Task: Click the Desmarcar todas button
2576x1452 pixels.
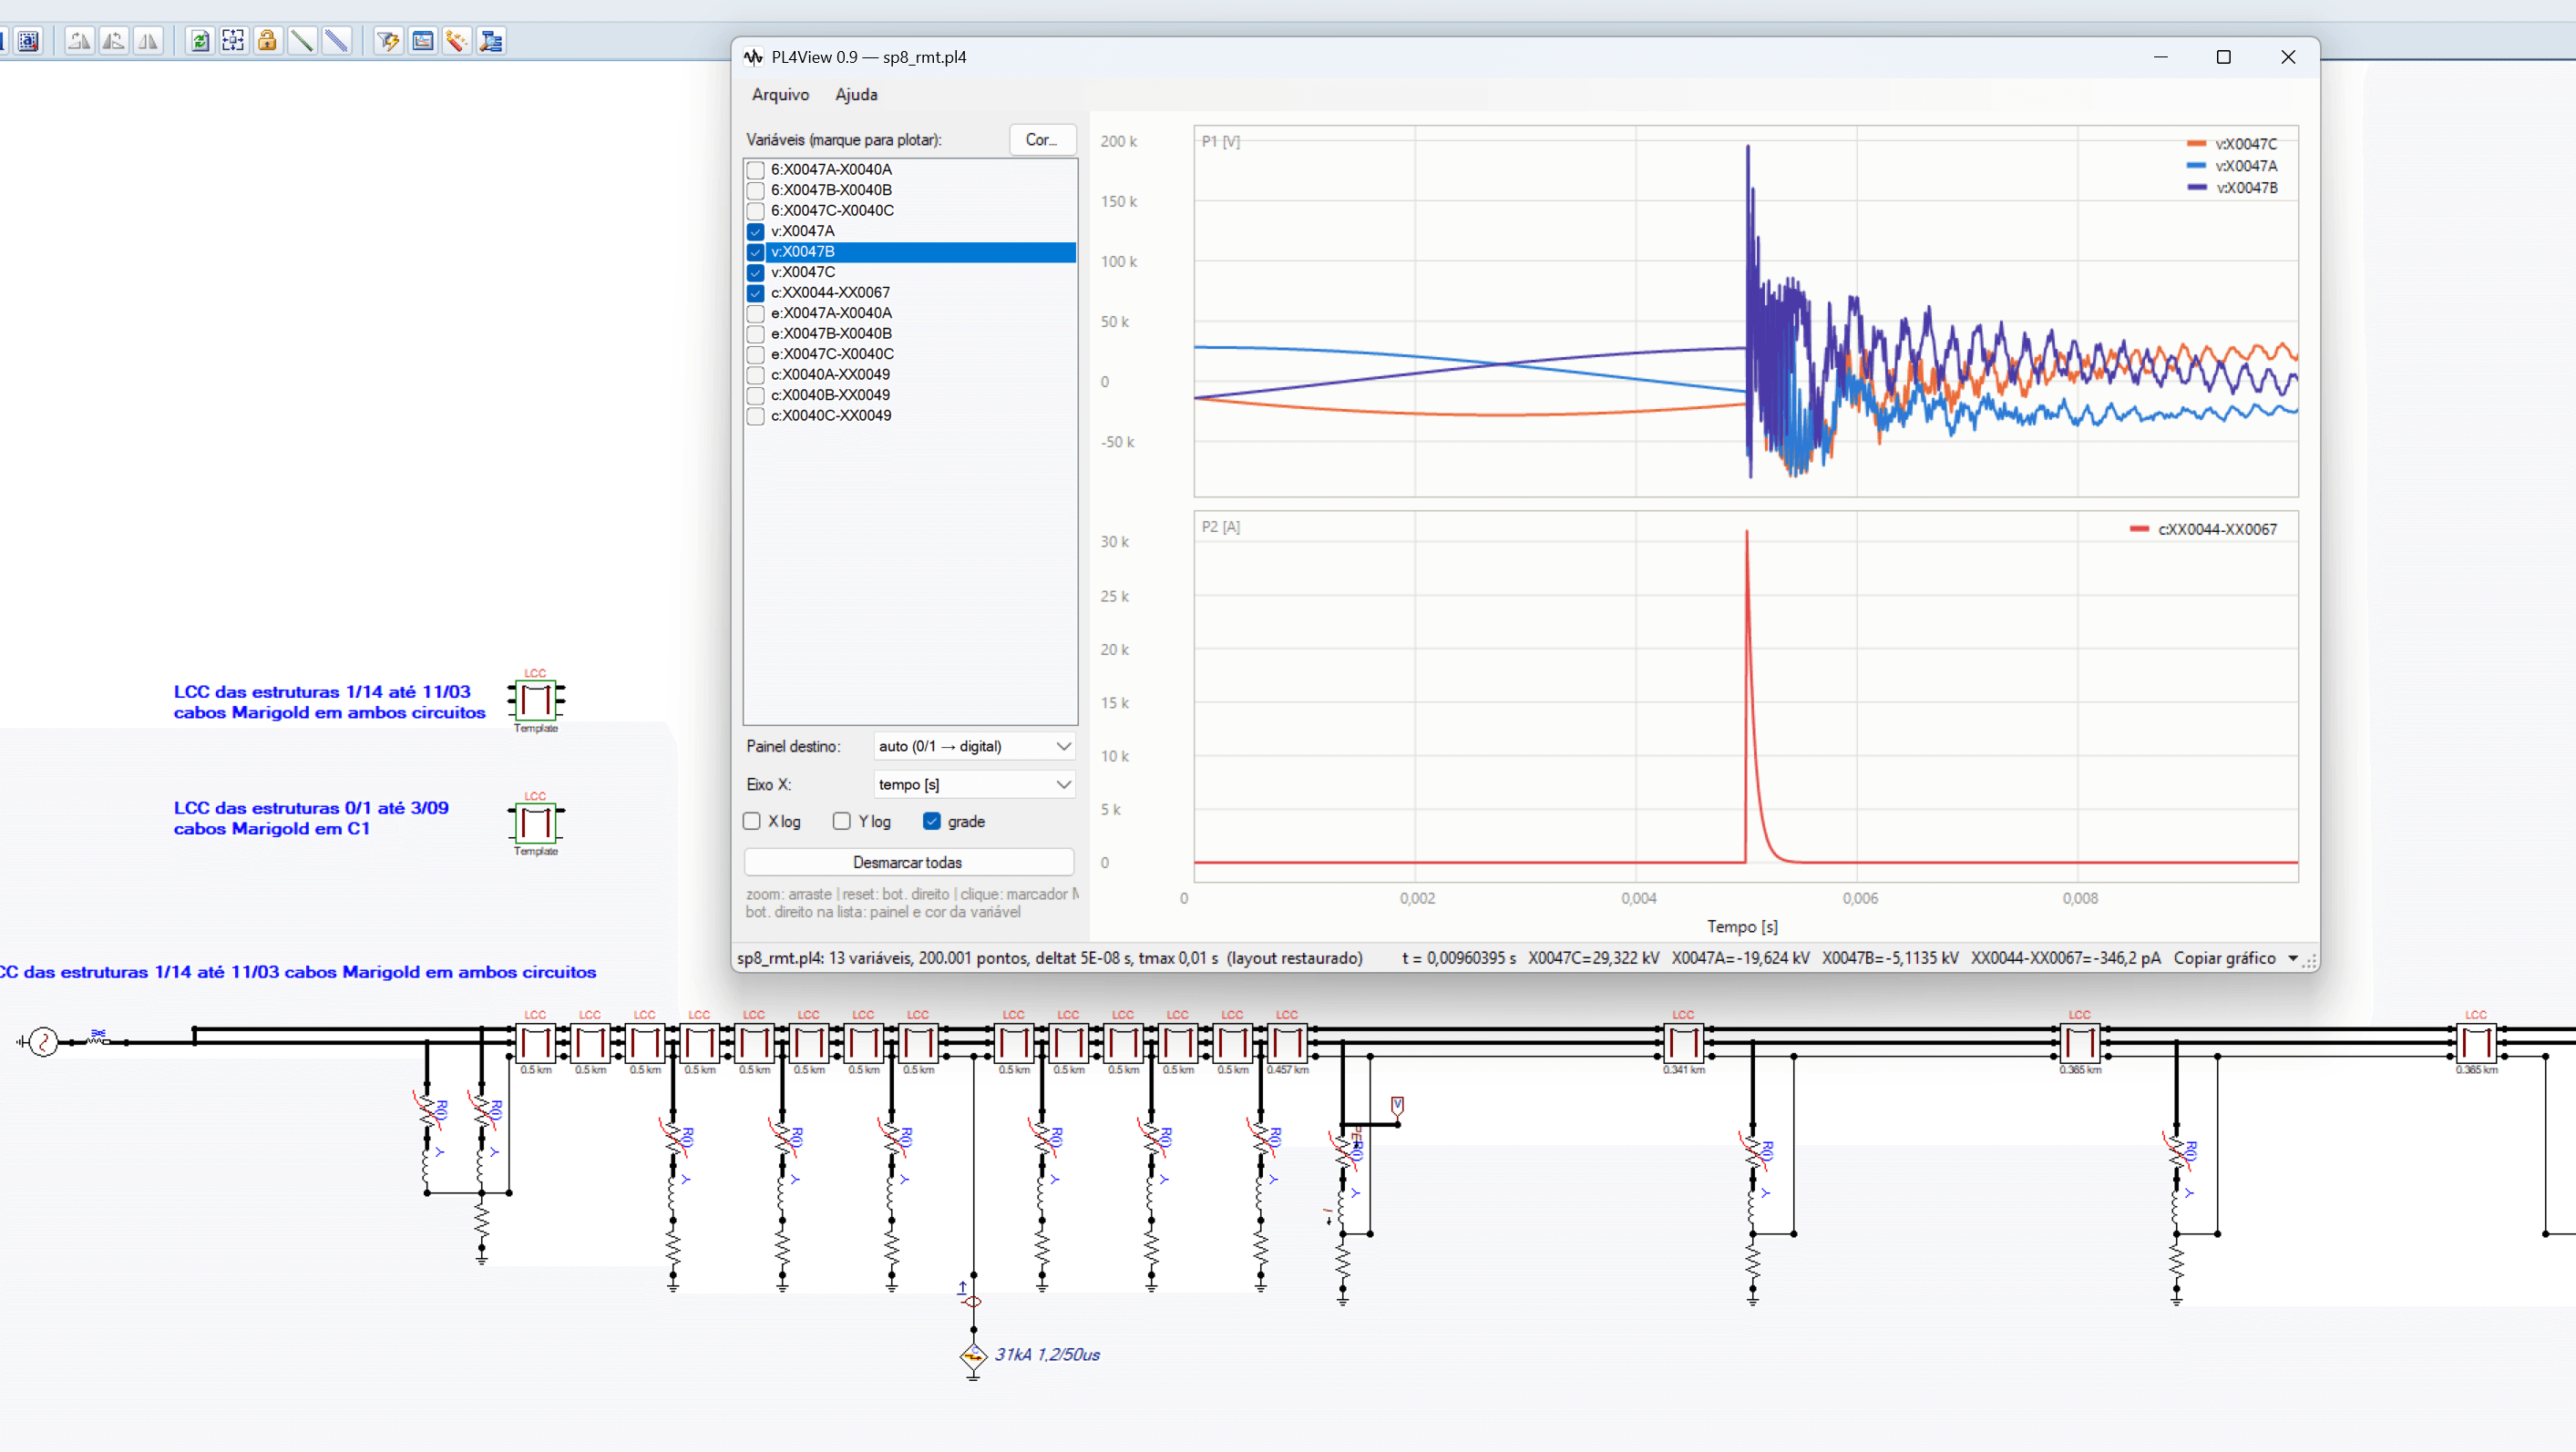Action: pos(908,862)
